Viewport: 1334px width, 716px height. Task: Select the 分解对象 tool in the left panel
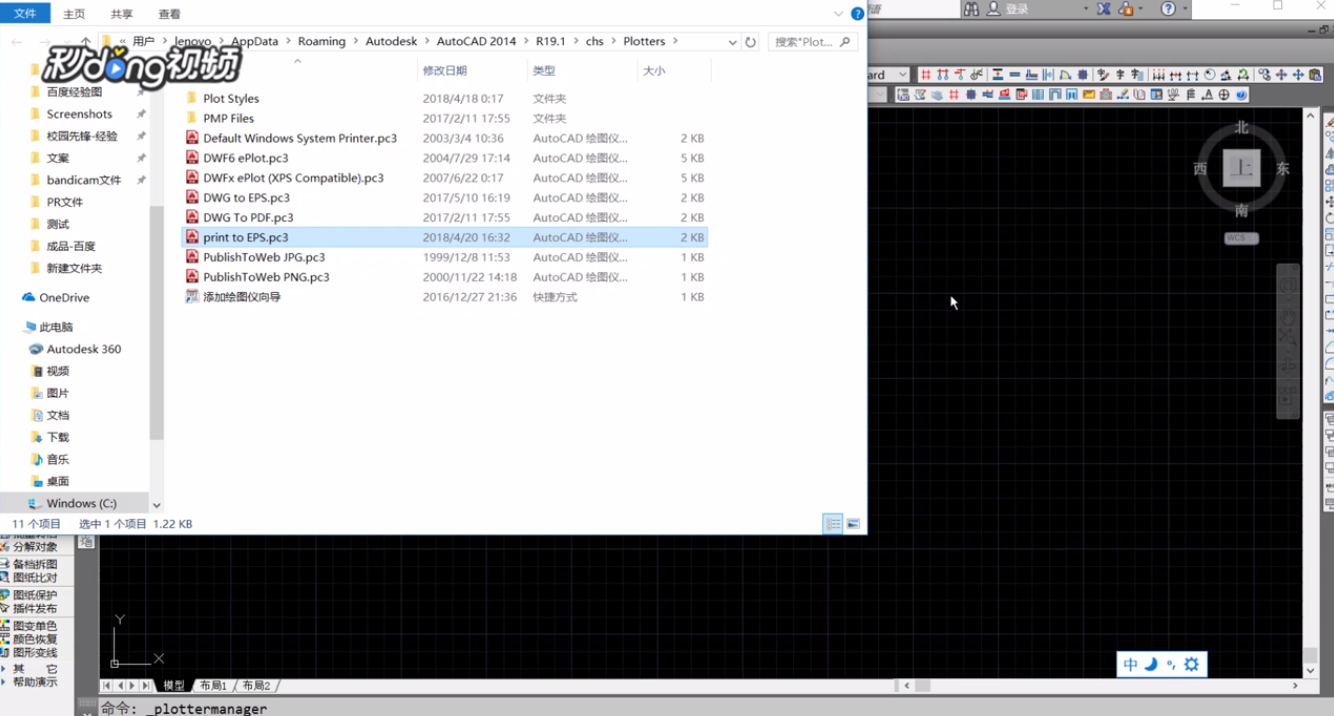click(35, 547)
